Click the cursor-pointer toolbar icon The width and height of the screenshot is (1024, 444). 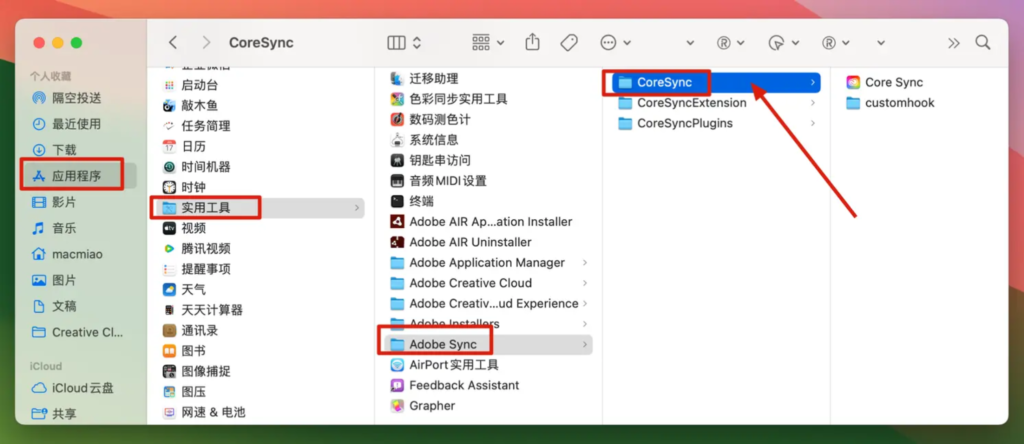(x=776, y=43)
